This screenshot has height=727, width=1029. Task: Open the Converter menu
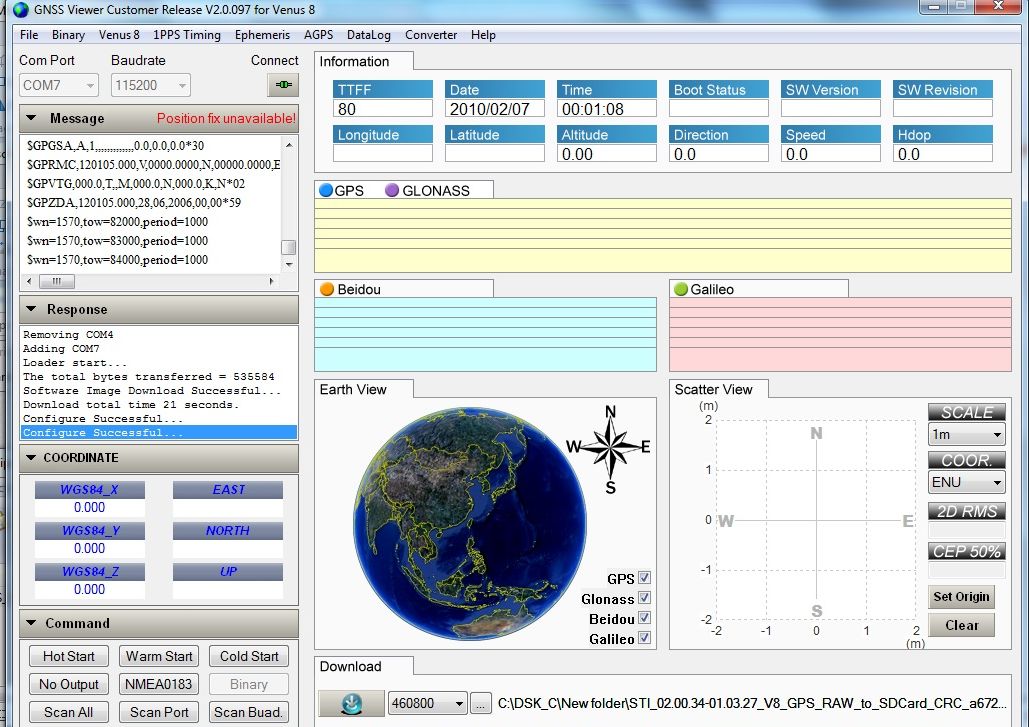430,35
